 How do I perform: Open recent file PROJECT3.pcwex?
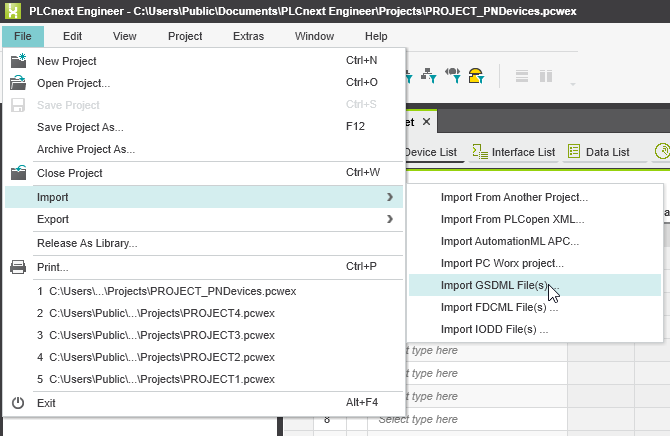(x=204, y=335)
